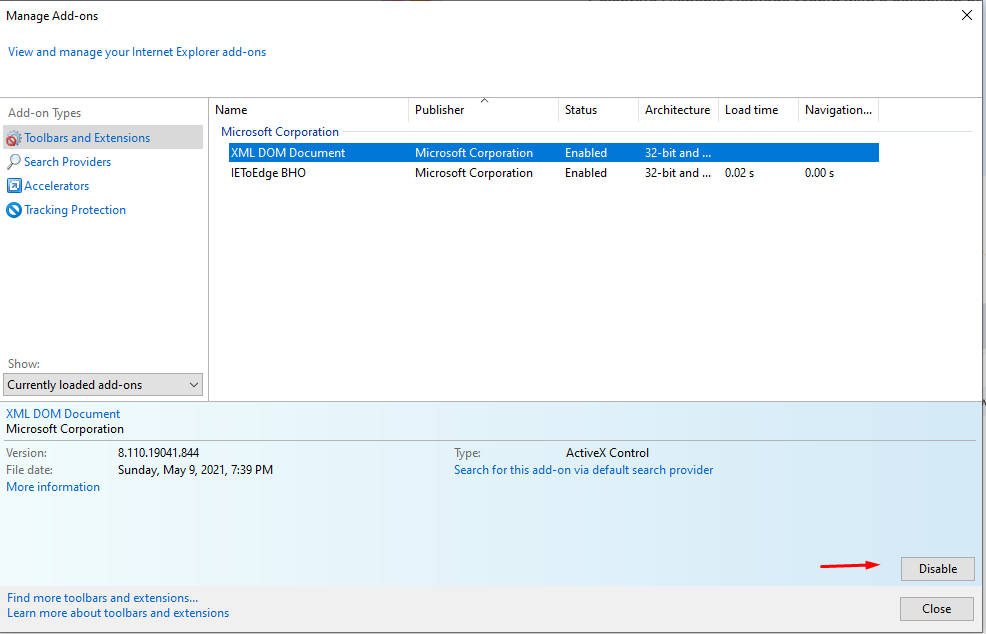Open the Show add-ons dropdown
Viewport: 986px width, 634px height.
(103, 385)
